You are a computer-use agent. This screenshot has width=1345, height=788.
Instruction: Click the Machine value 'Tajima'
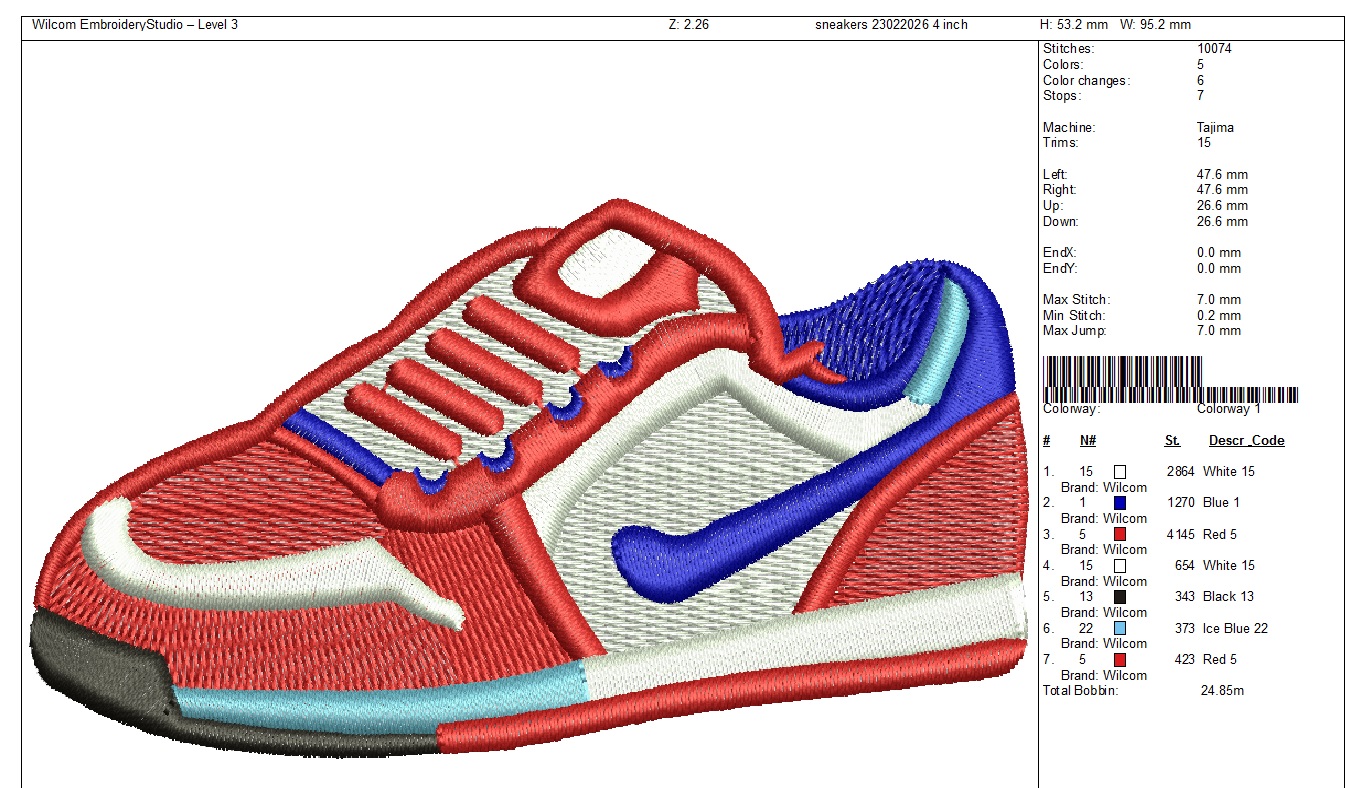coord(1215,128)
